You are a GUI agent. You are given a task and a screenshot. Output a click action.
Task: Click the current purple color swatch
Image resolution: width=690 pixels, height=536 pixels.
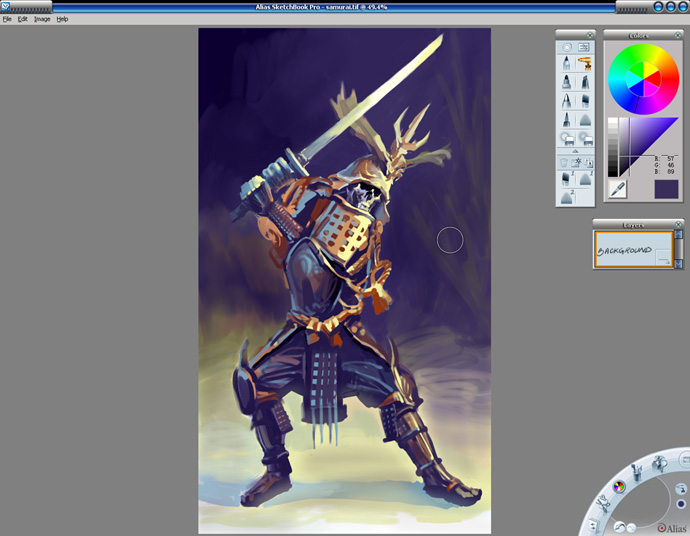point(666,189)
